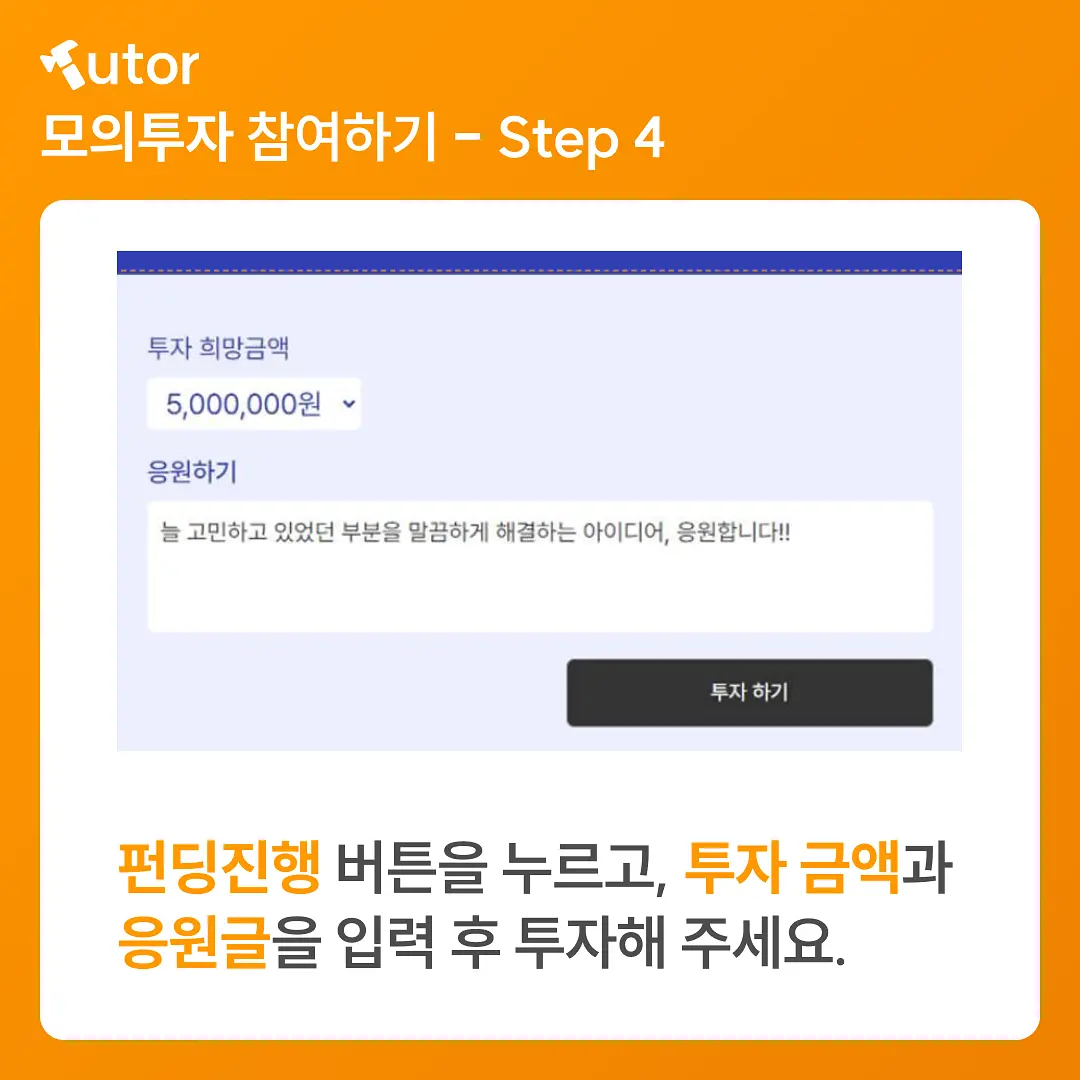Click the 투자 희망금액 label
The image size is (1080, 1080).
(x=218, y=347)
